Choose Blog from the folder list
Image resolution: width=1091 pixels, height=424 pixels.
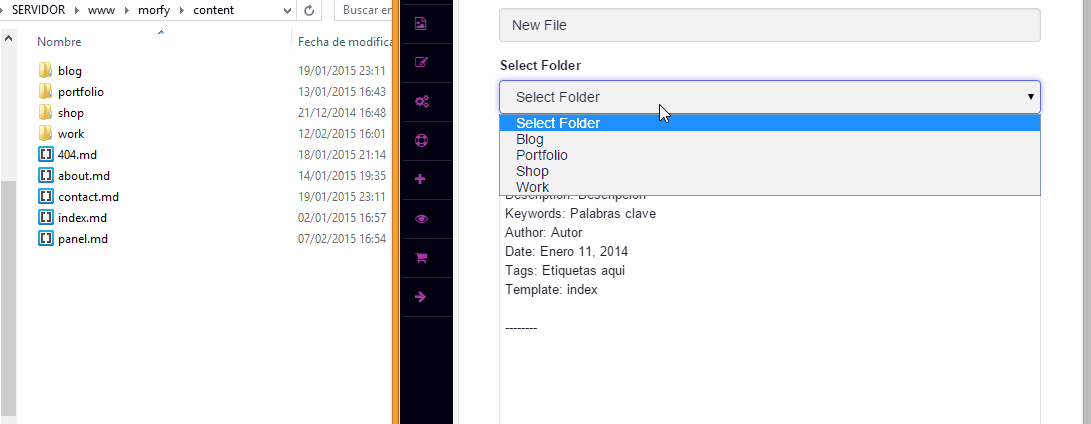(530, 140)
